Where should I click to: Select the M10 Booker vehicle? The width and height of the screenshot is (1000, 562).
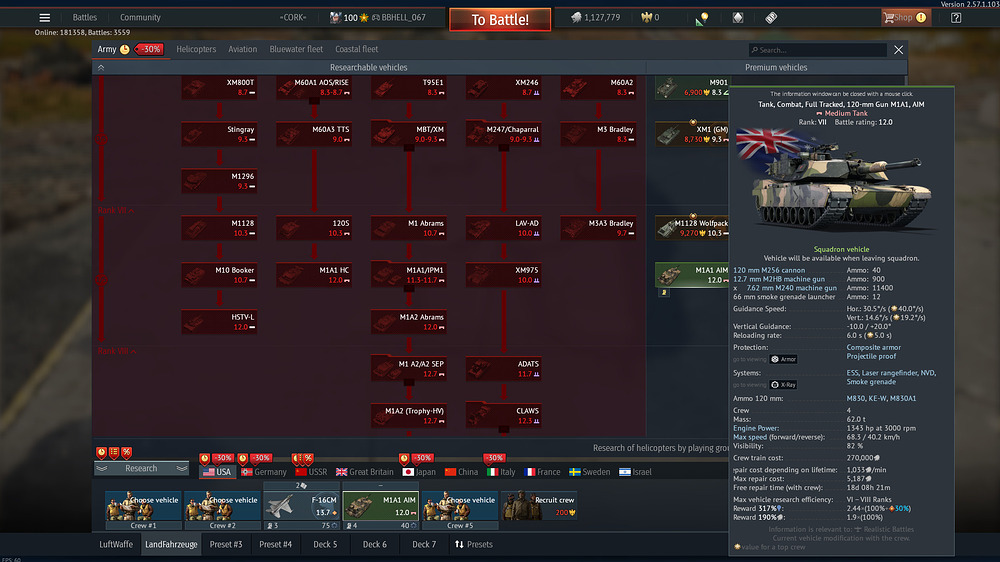click(x=219, y=275)
